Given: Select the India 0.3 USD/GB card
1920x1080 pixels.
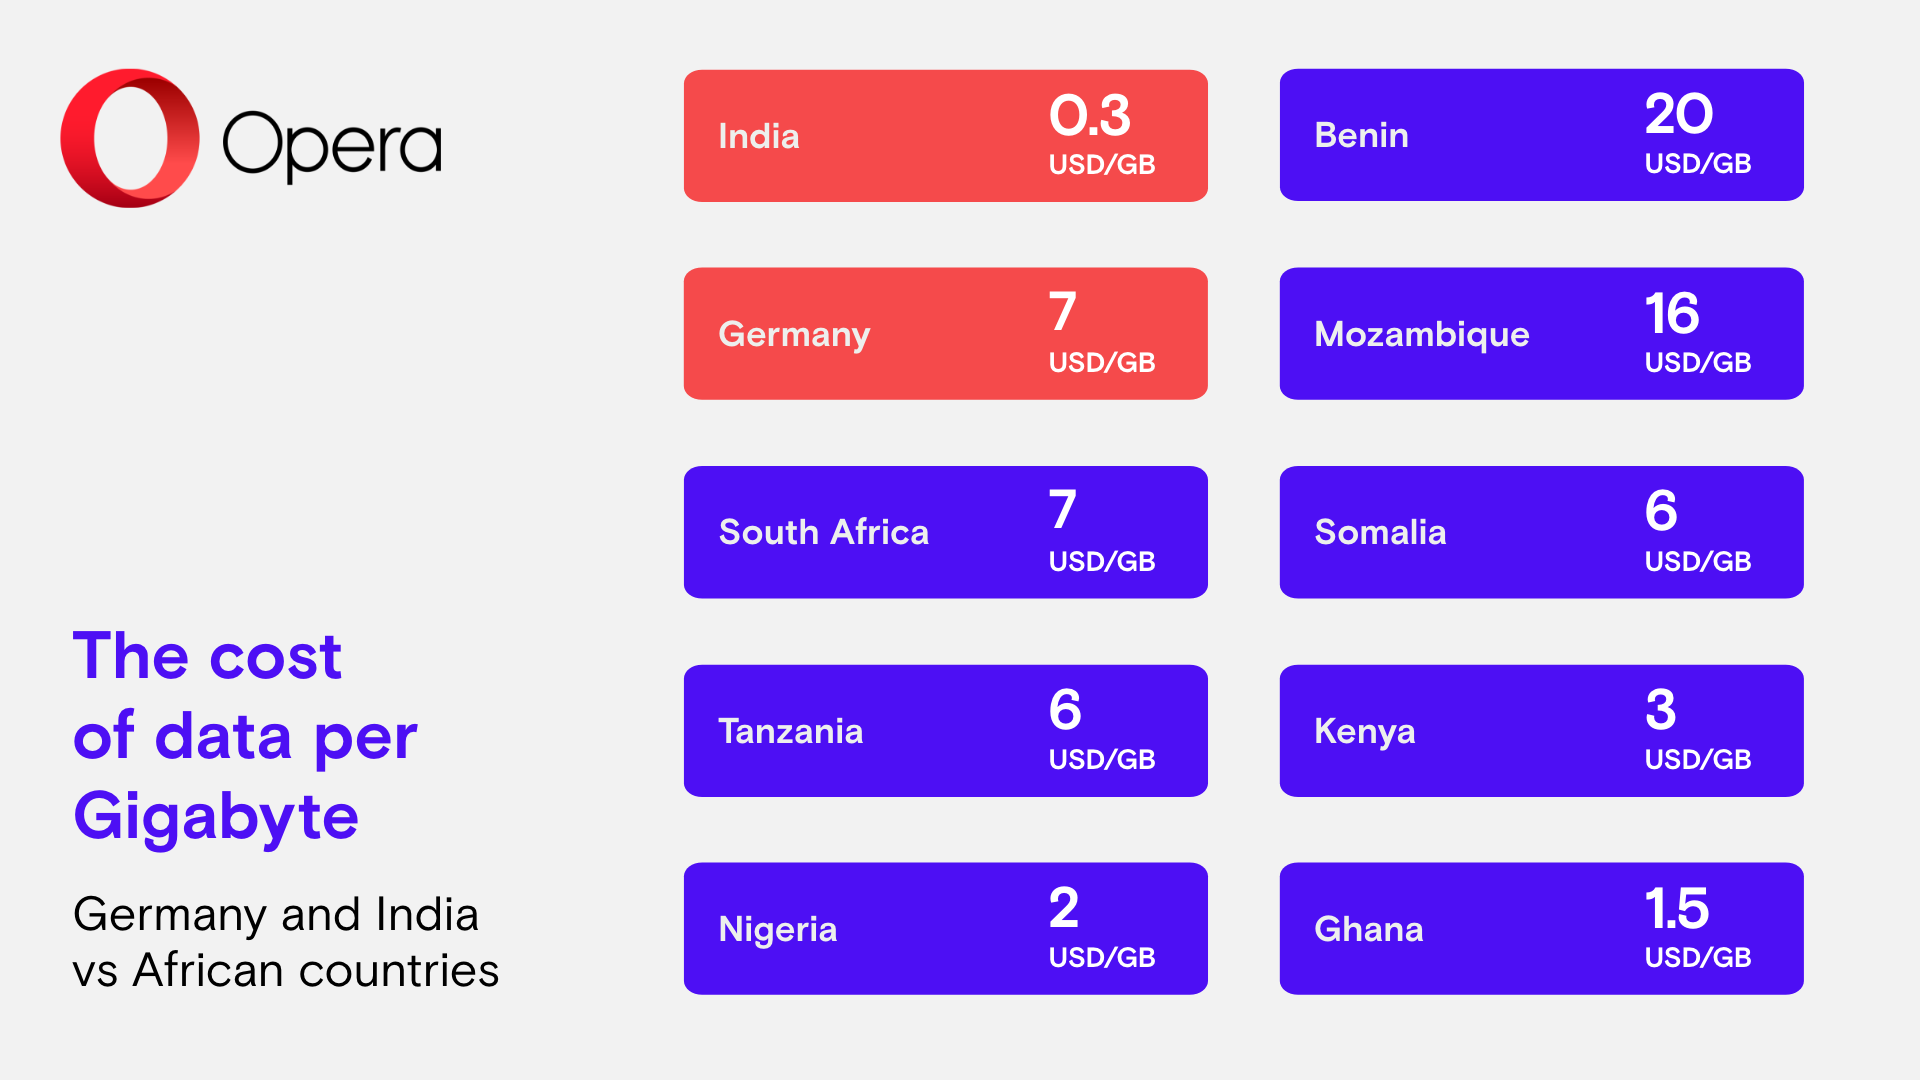Looking at the screenshot, I should coord(945,136).
